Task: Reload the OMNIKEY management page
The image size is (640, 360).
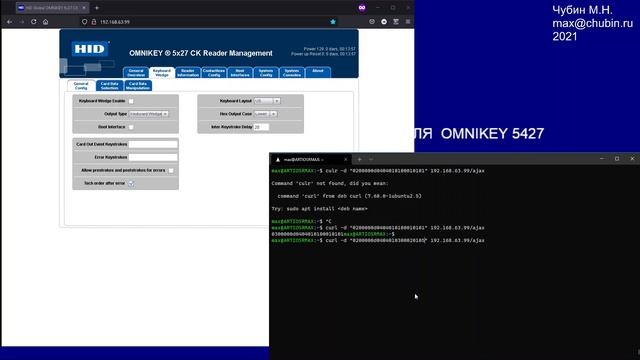Action: coord(33,22)
